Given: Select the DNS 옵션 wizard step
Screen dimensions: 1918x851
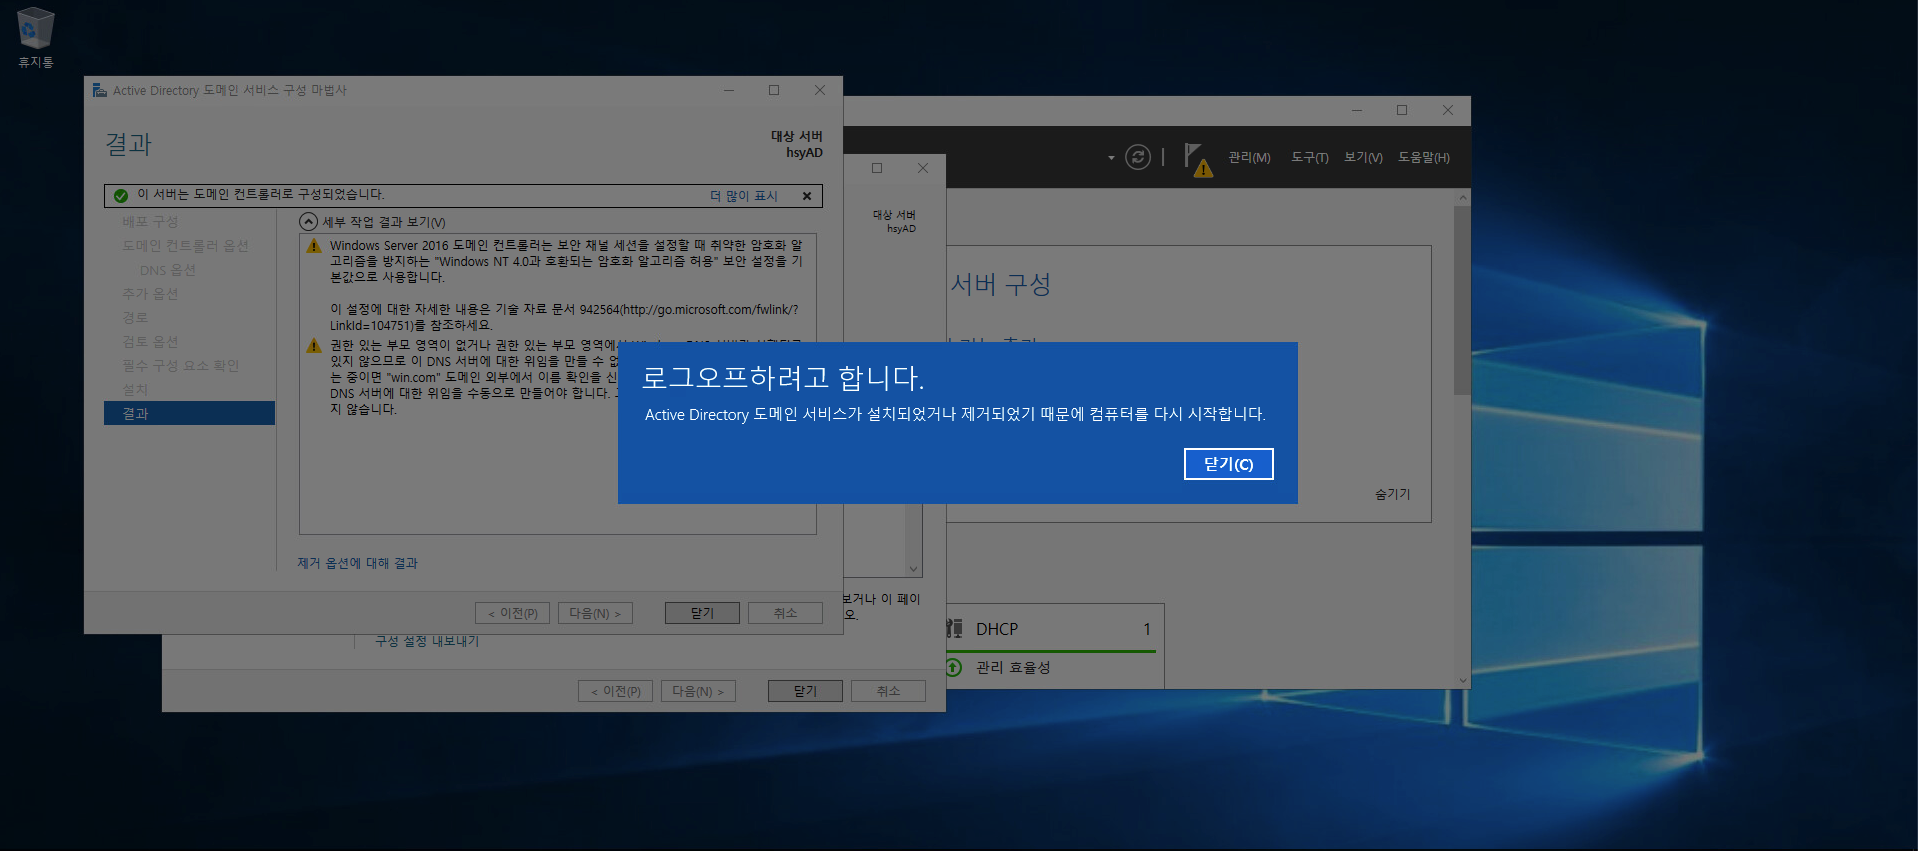Looking at the screenshot, I should [167, 270].
